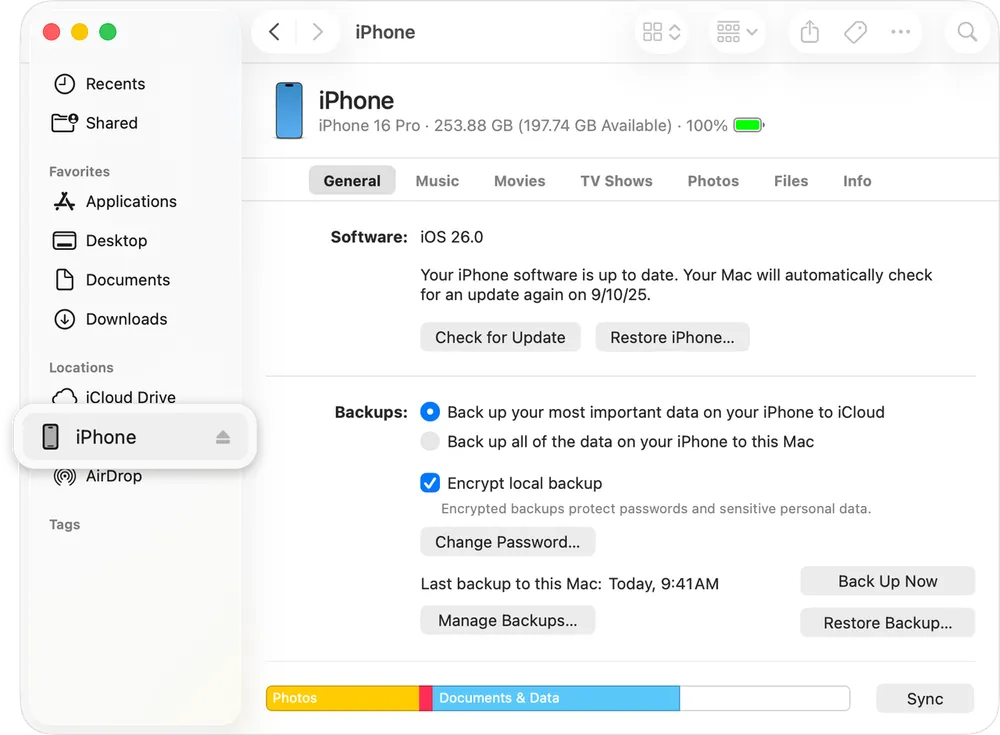Screen dimensions: 1000x735
Task: Click the Sync button
Action: click(x=925, y=699)
